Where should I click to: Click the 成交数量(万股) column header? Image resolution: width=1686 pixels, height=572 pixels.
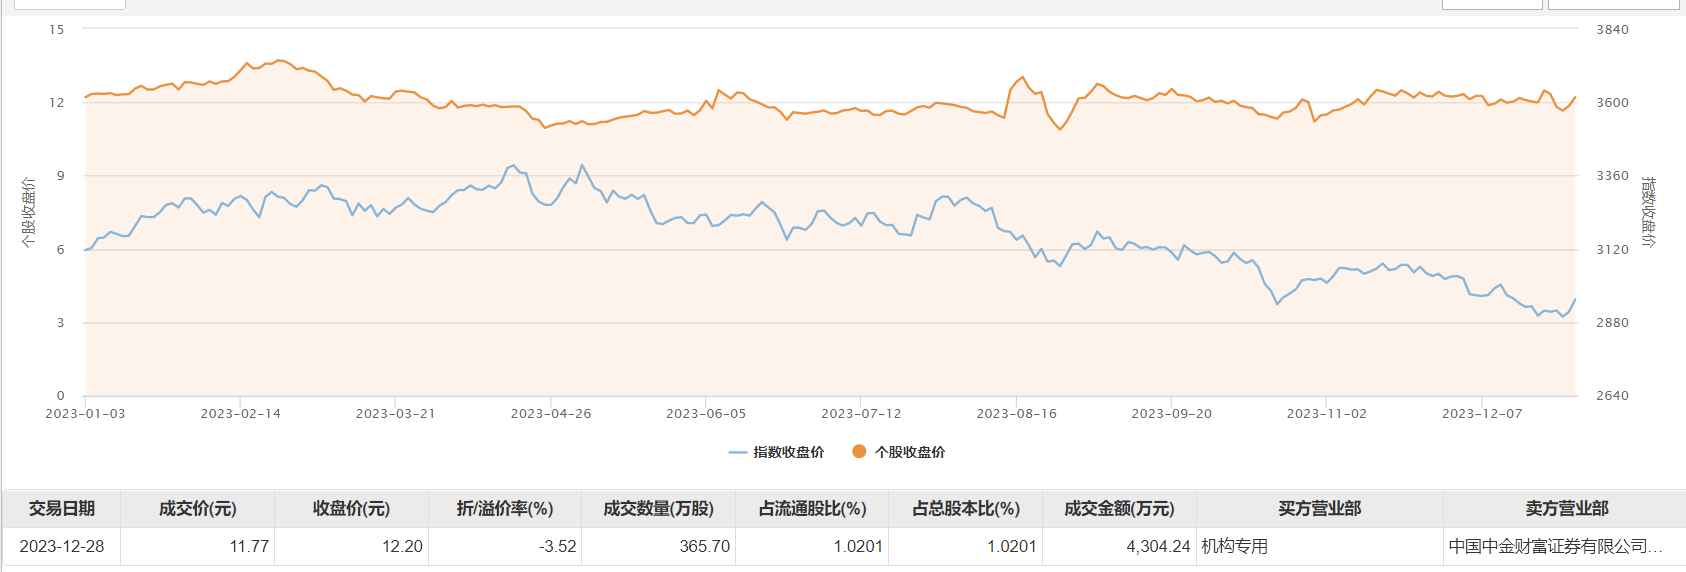pos(658,509)
